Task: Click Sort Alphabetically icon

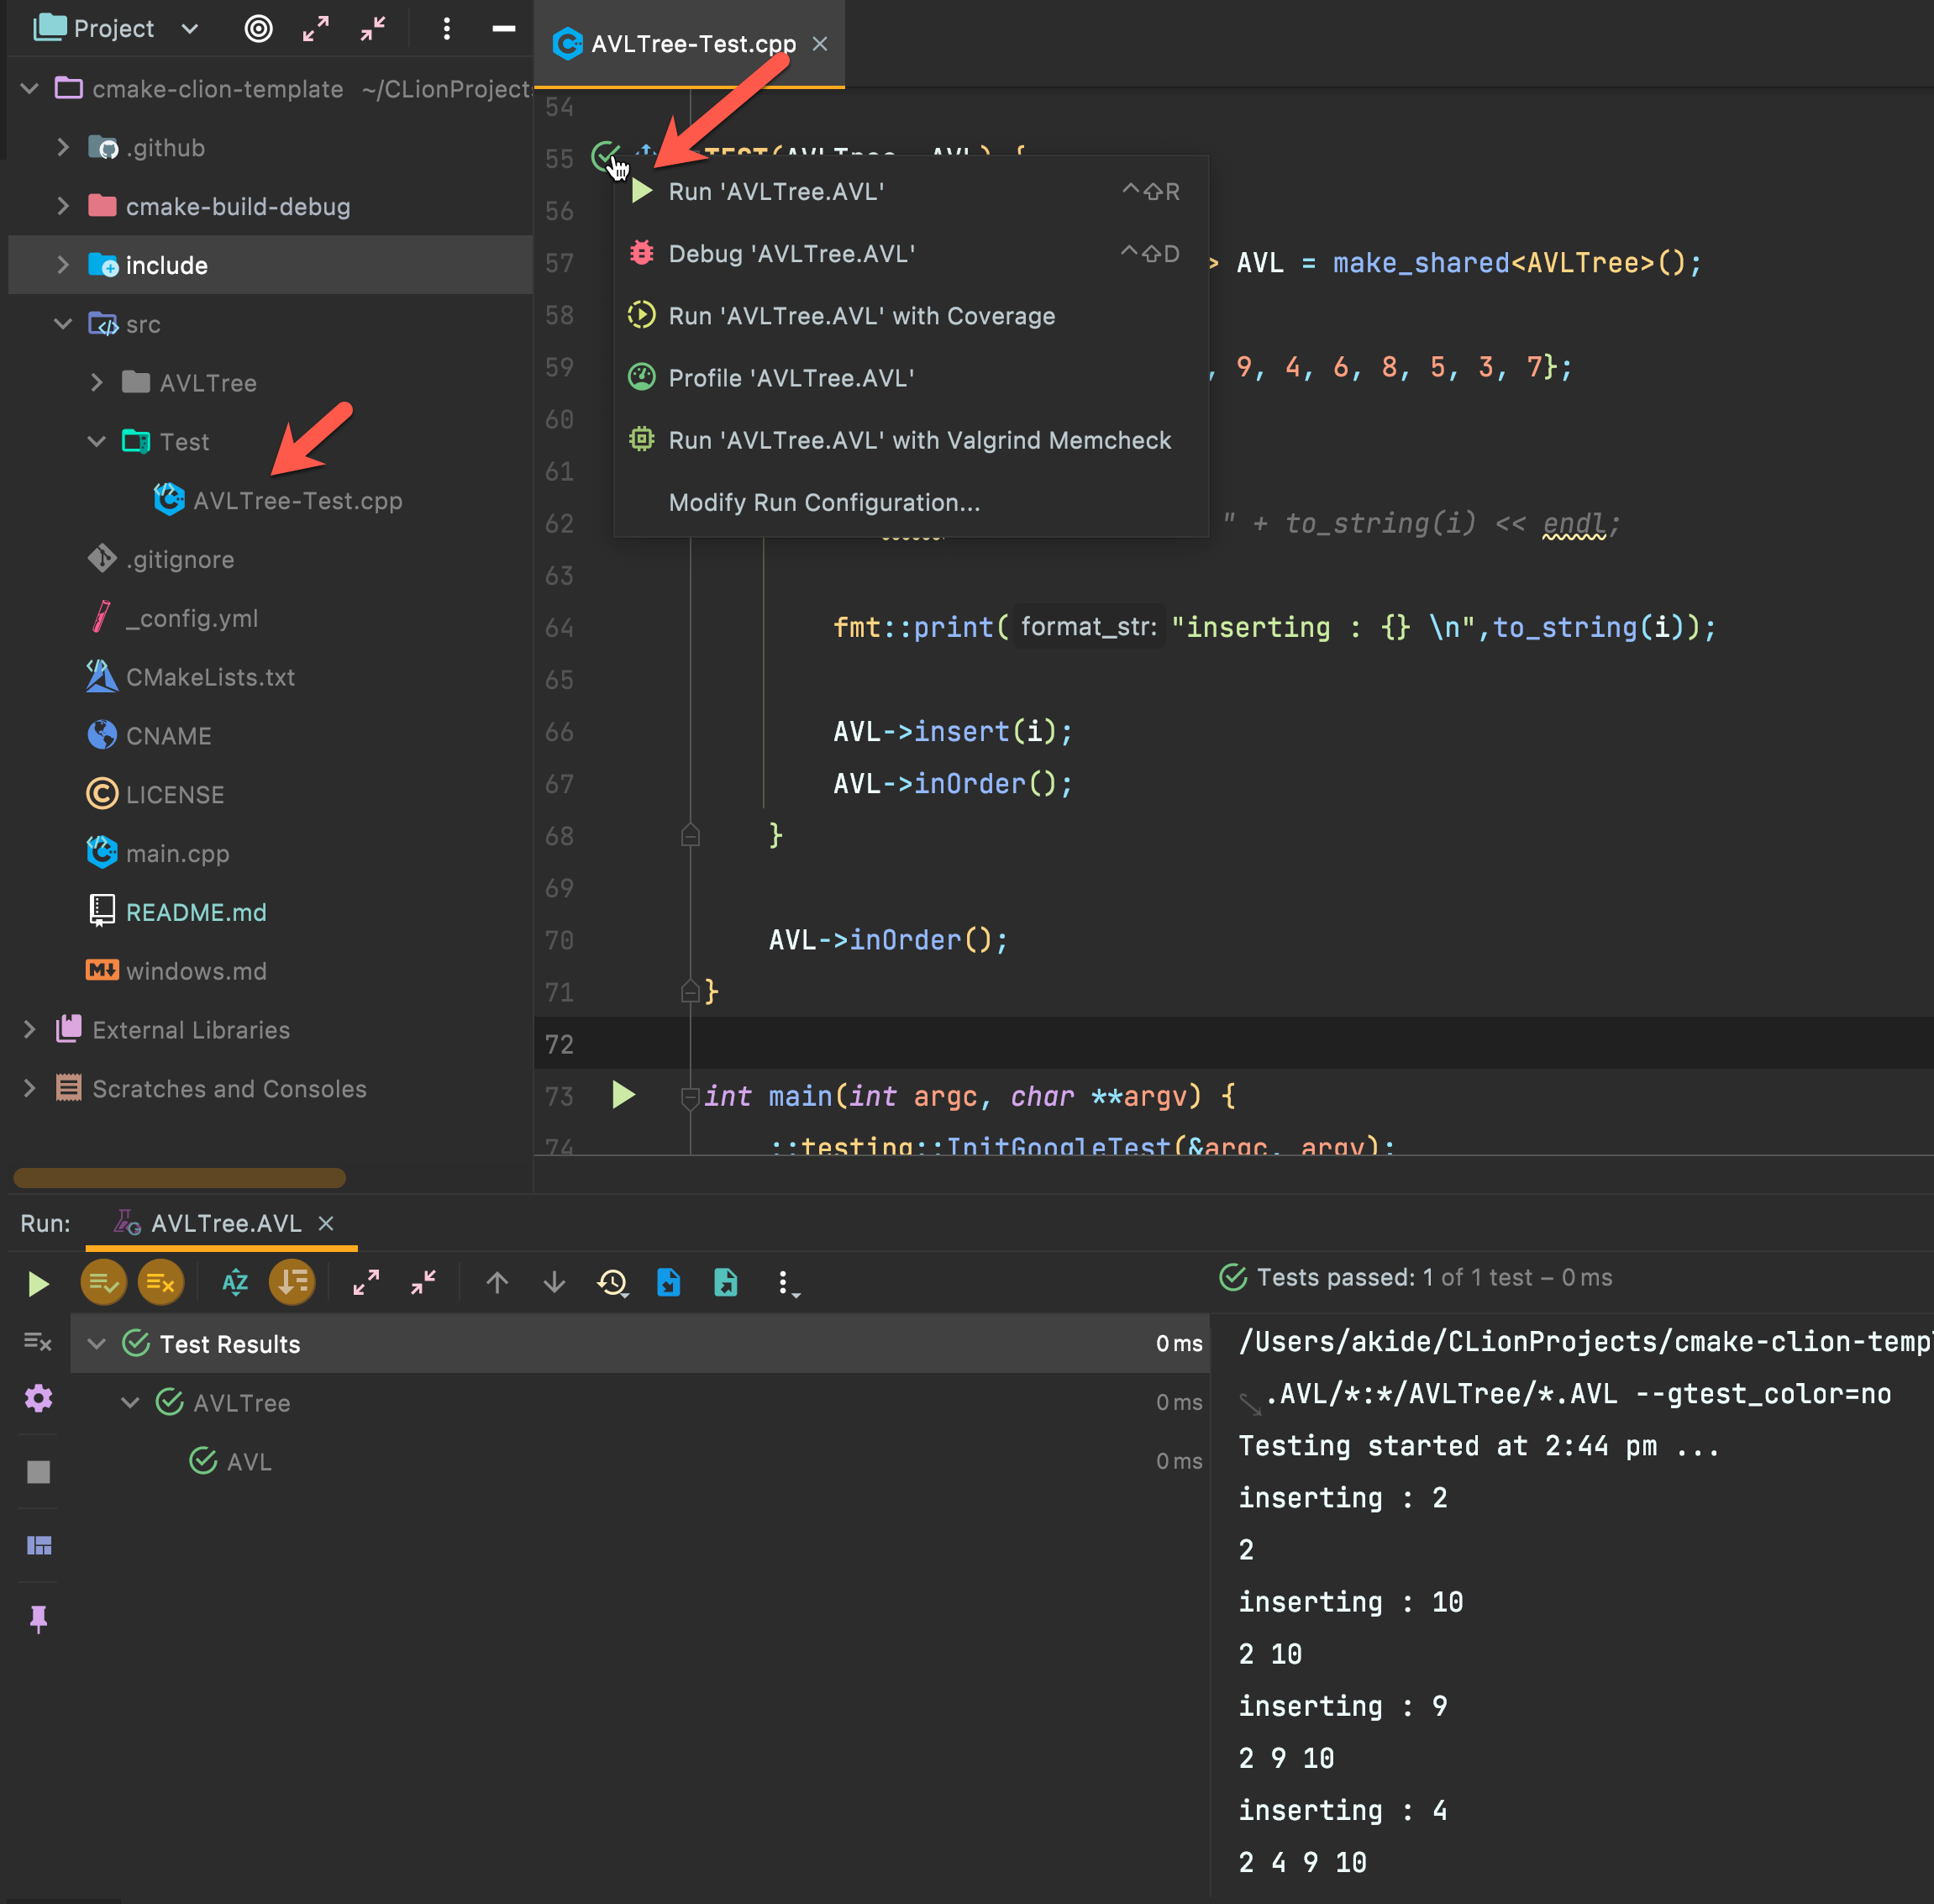Action: tap(235, 1283)
